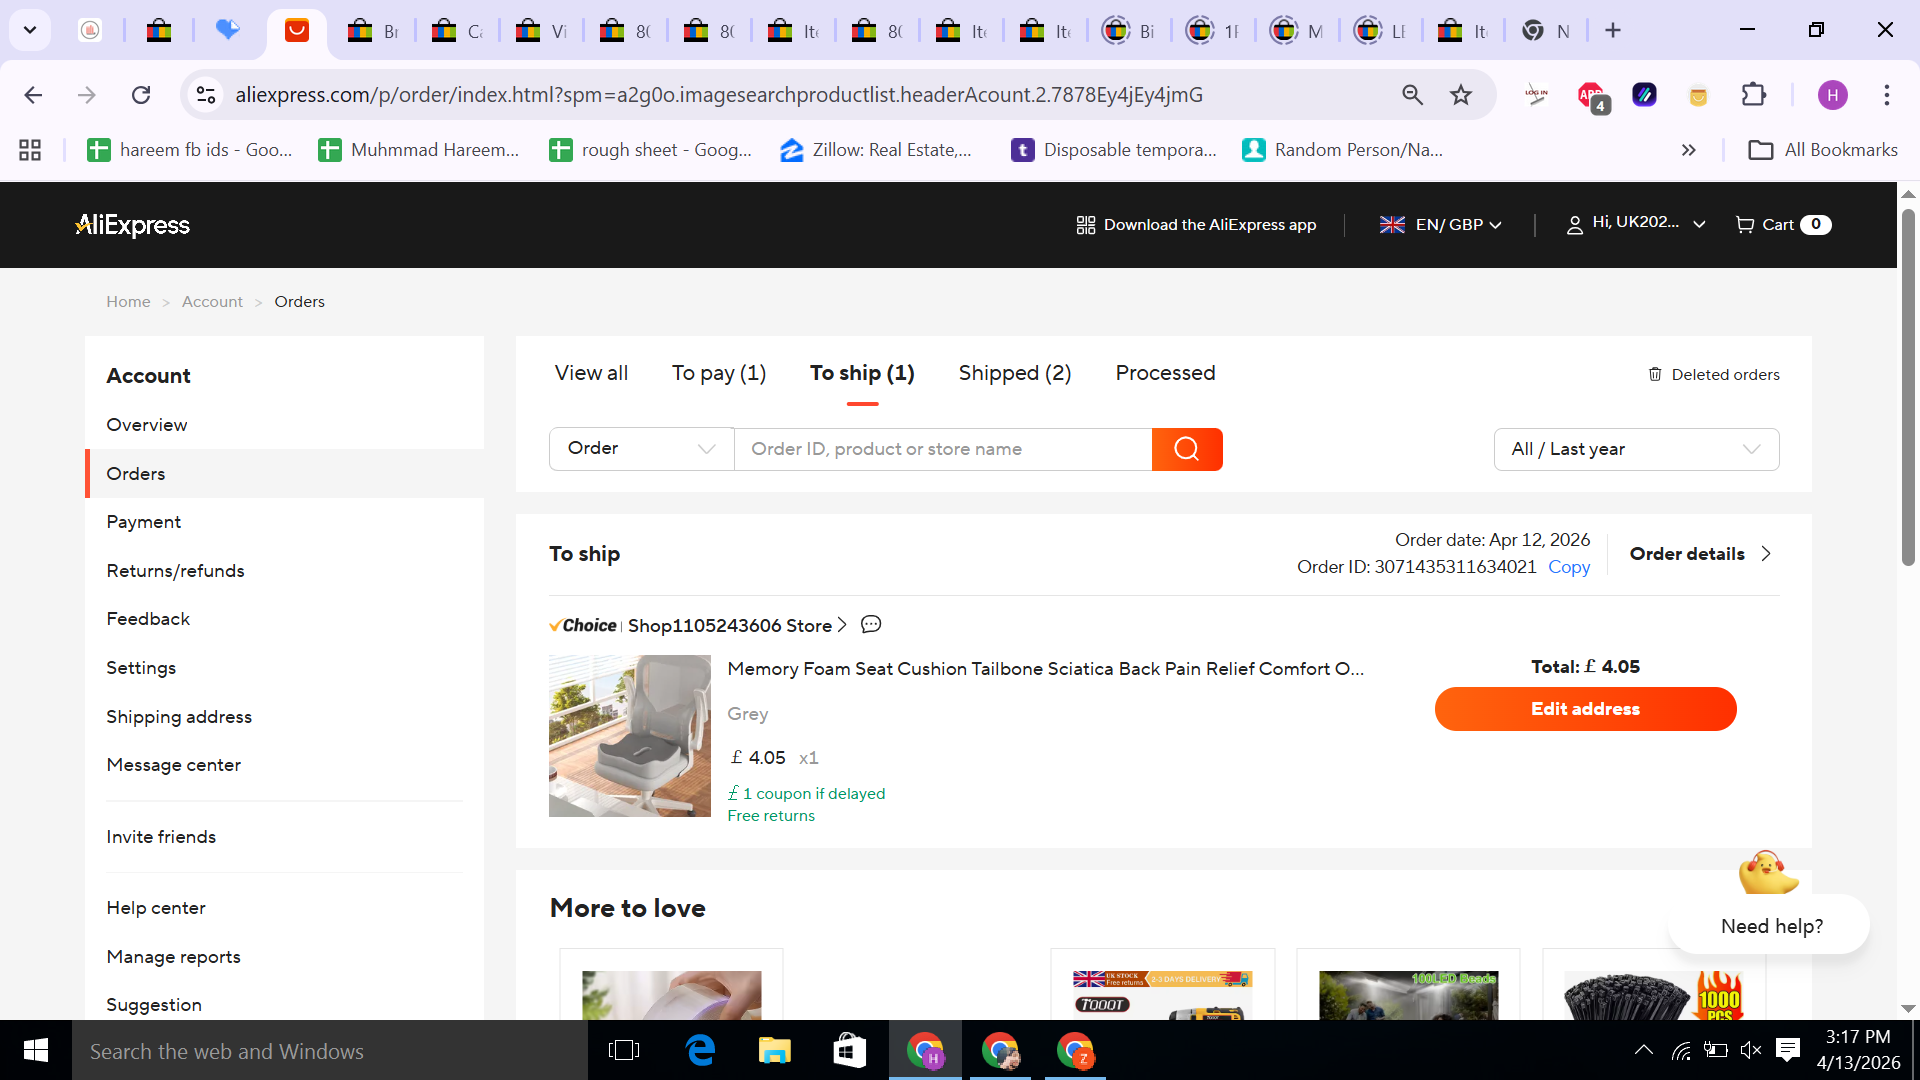Click the site information icon in address bar
1920x1080 pixels.
coord(206,95)
